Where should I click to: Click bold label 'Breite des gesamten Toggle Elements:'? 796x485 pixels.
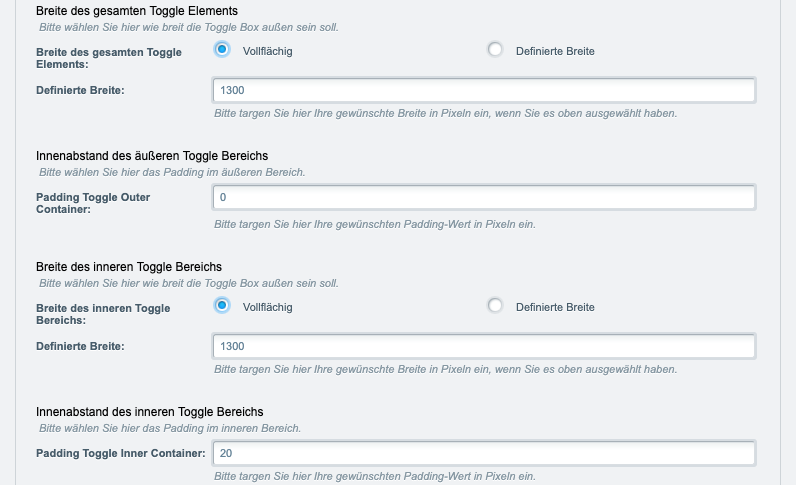tap(109, 58)
